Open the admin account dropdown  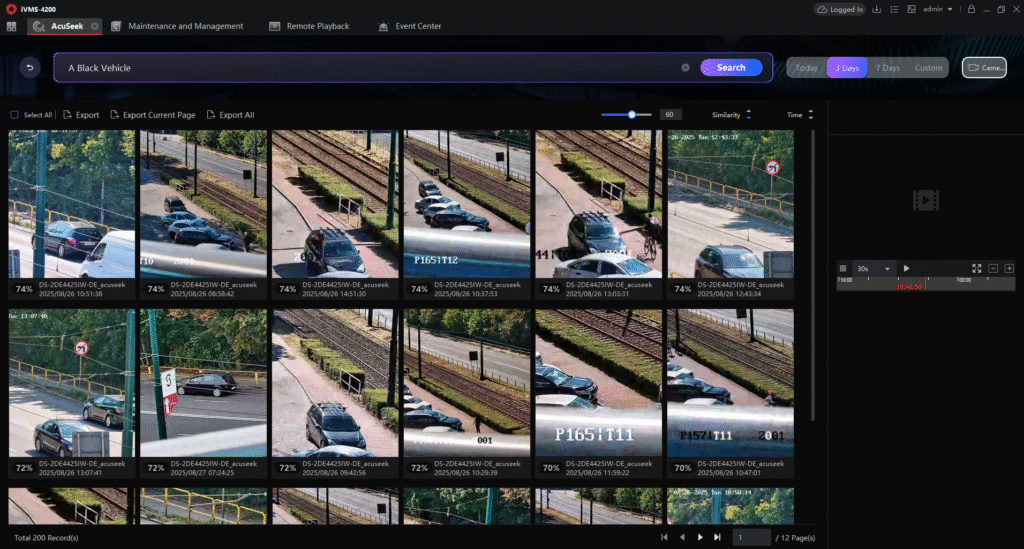(x=937, y=9)
